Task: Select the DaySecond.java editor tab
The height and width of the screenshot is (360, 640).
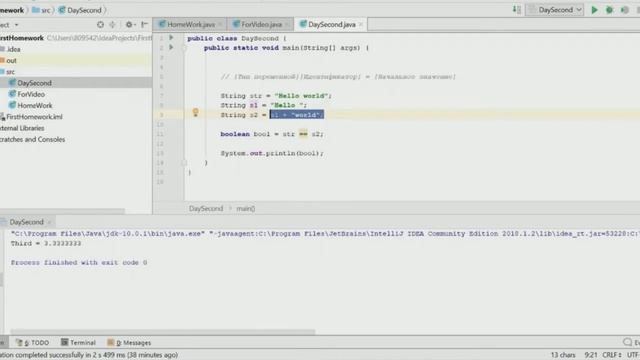Action: point(331,24)
